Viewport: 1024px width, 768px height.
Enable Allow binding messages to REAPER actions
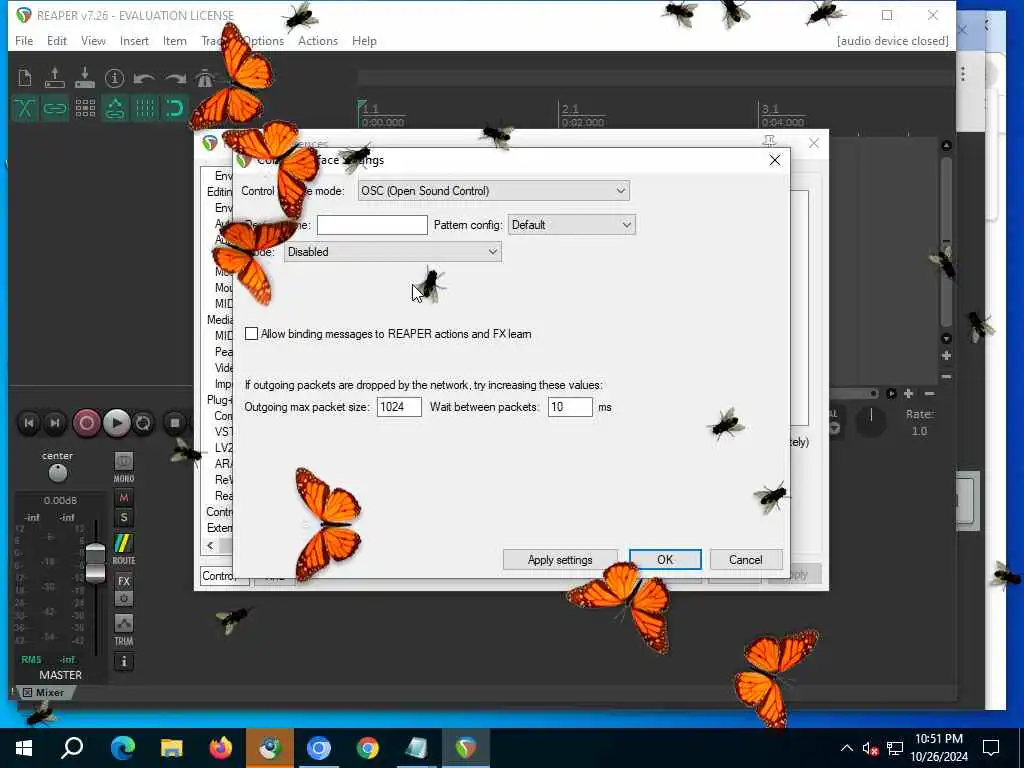[x=251, y=334]
